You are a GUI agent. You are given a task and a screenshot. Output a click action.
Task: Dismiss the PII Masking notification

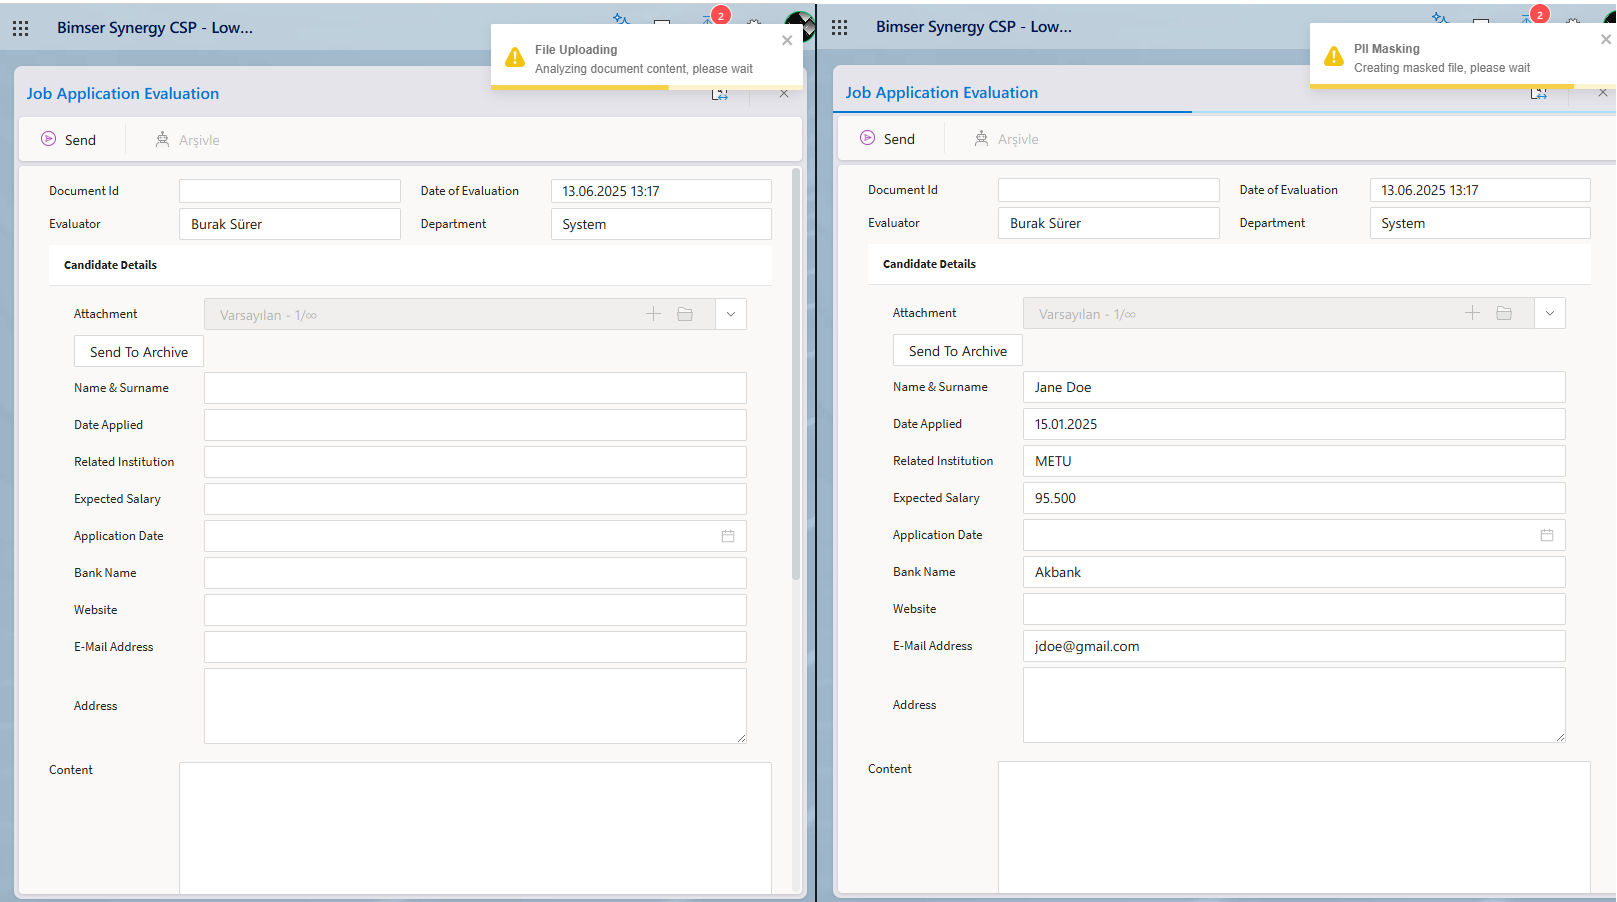tap(1606, 39)
